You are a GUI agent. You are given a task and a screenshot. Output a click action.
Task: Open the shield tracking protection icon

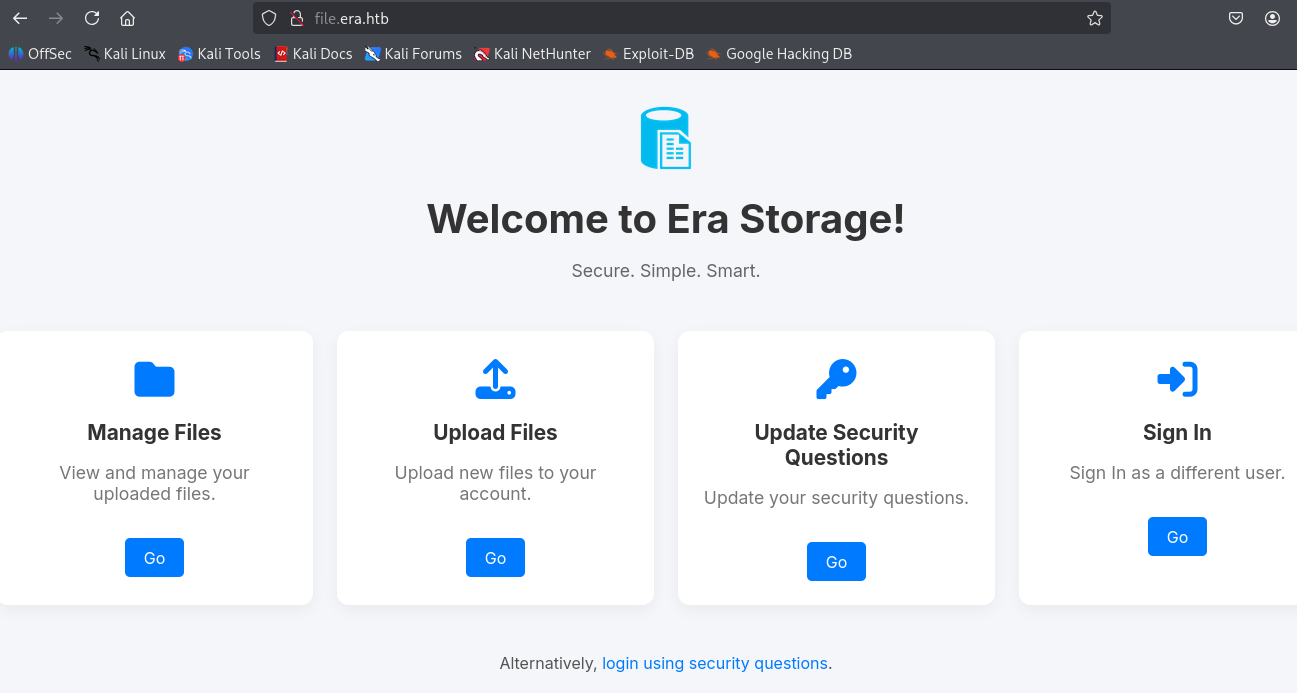pos(269,18)
